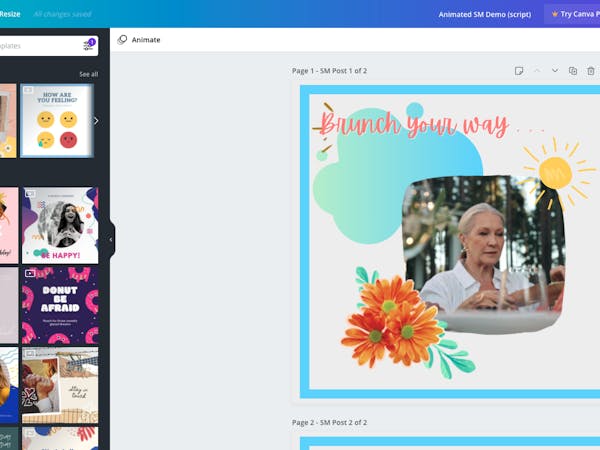
Task: Select the Be Happy template
Action: pos(60,225)
